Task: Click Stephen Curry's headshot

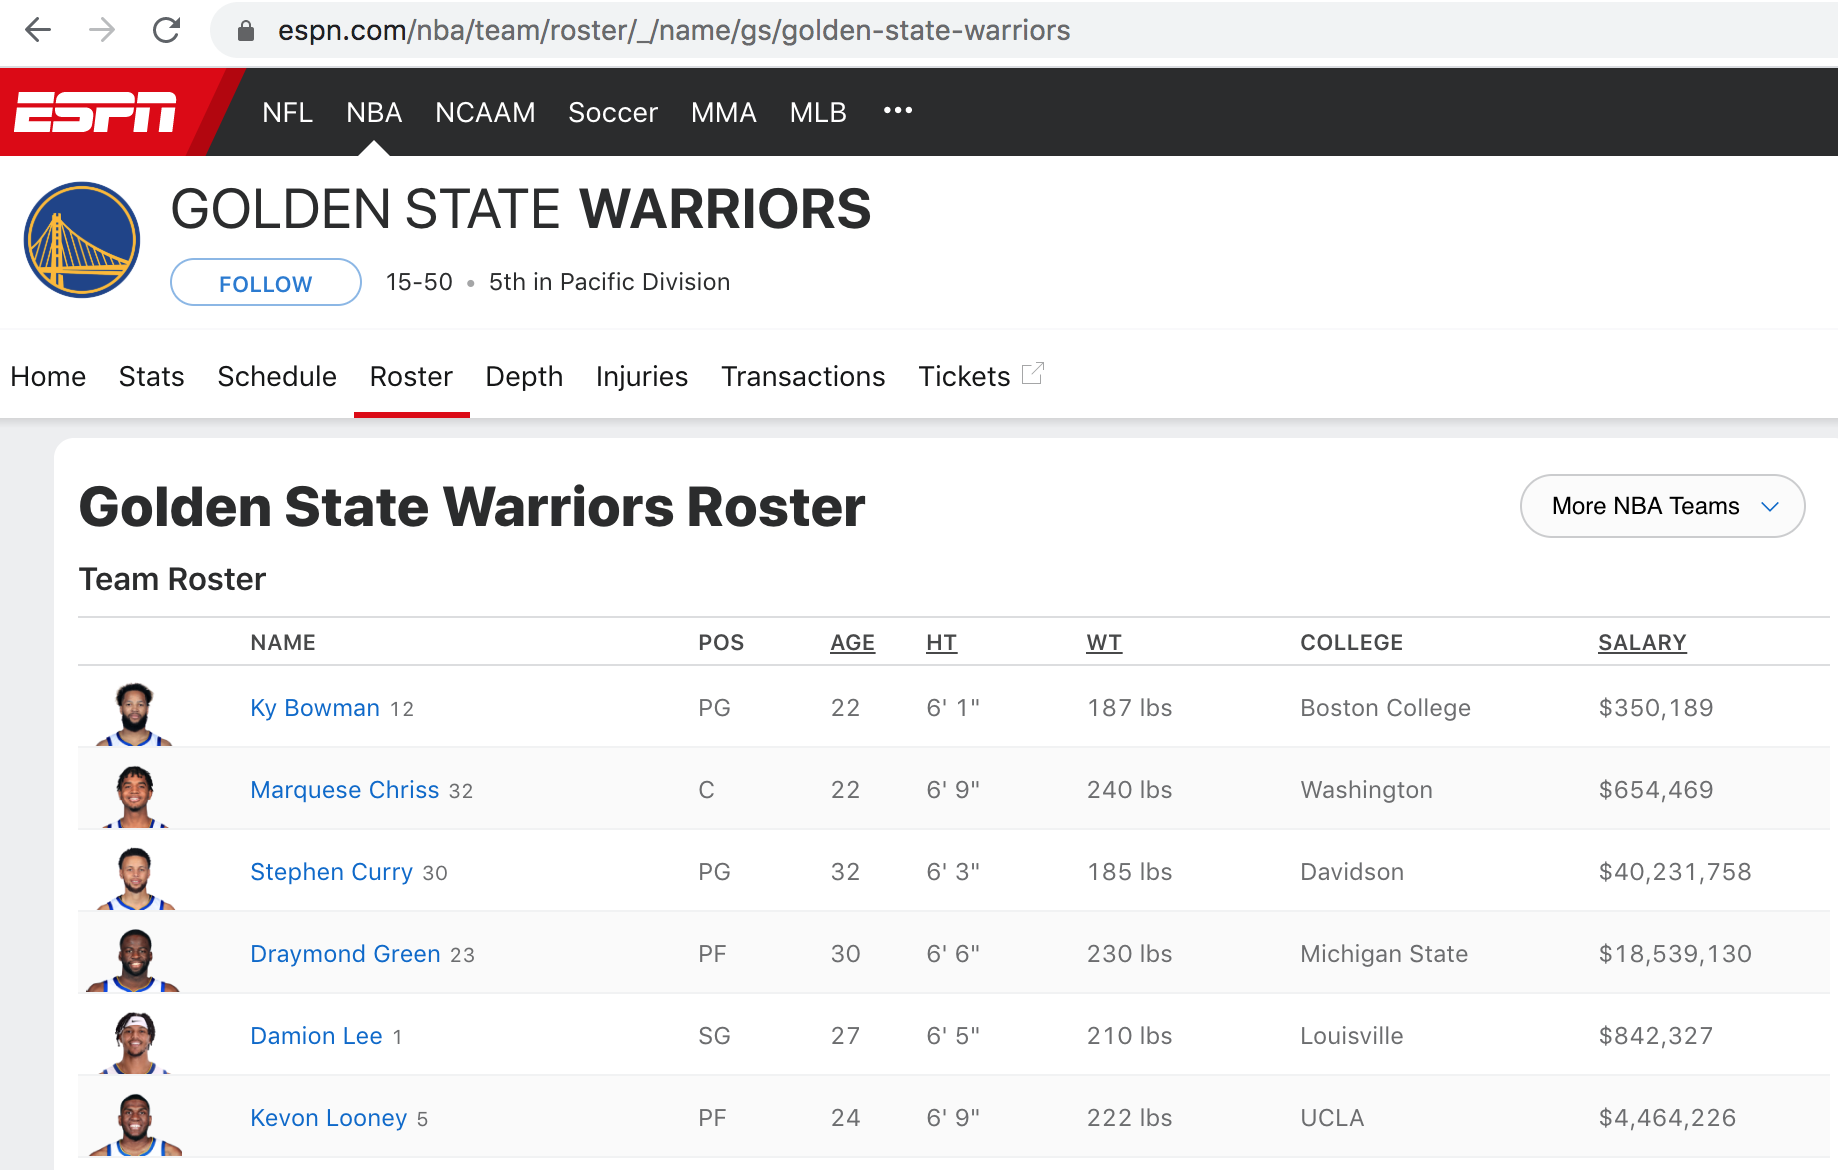Action: (x=135, y=878)
